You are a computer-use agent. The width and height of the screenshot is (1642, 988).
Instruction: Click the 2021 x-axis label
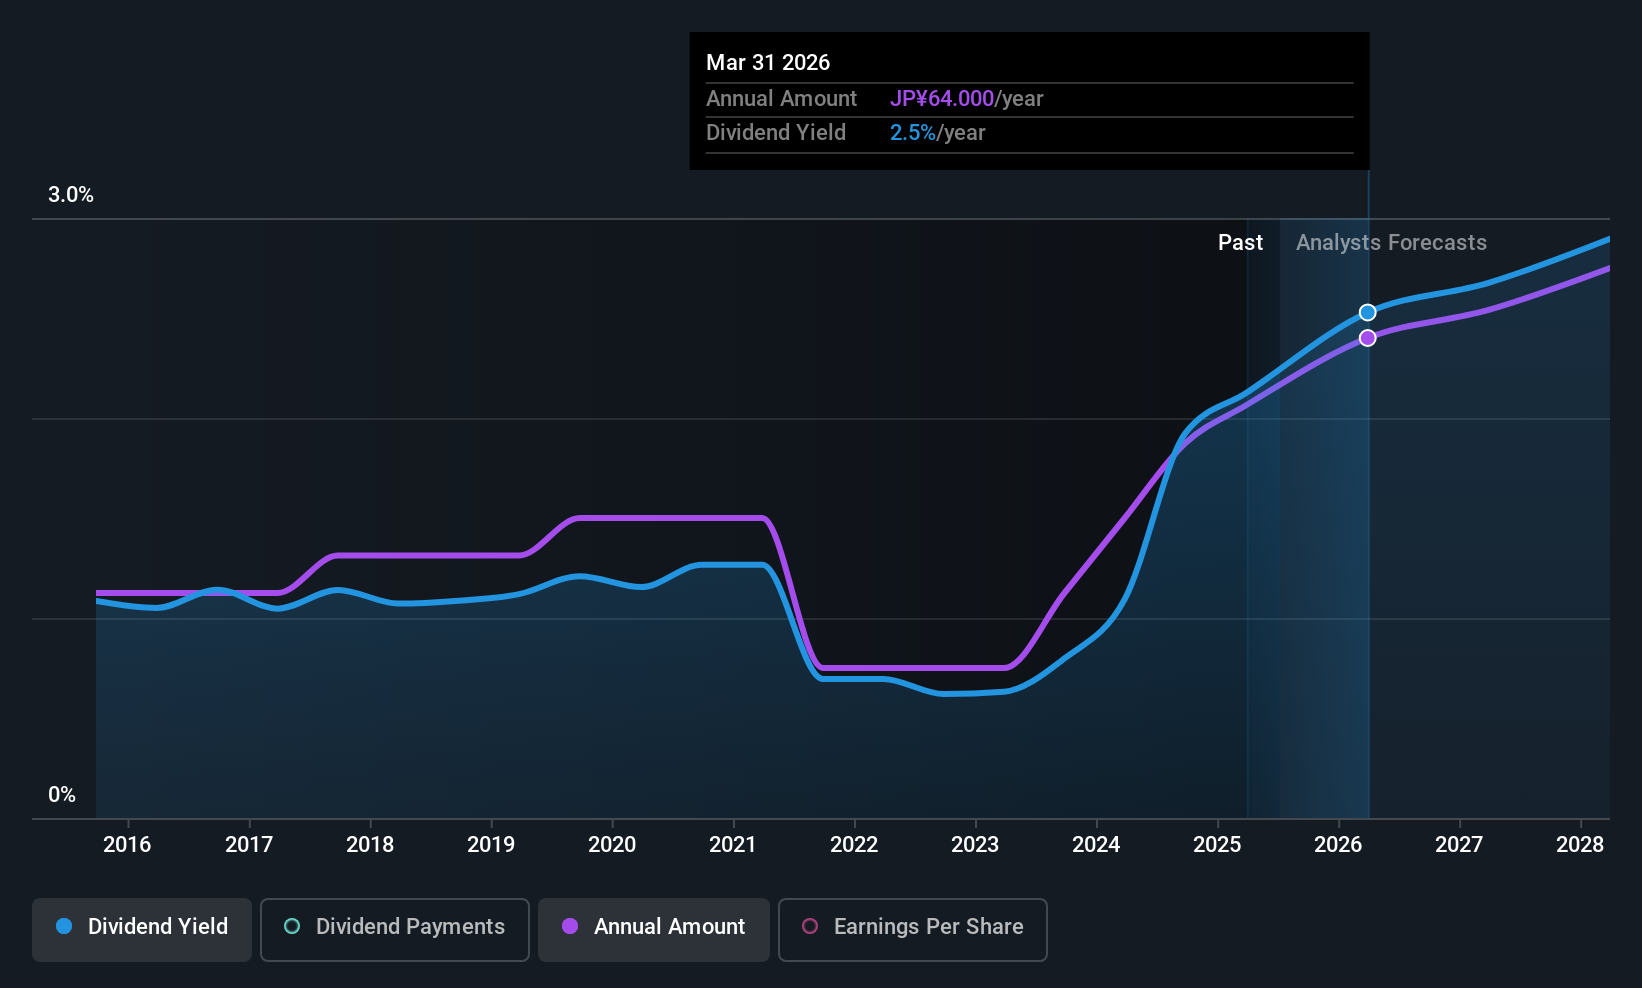733,845
